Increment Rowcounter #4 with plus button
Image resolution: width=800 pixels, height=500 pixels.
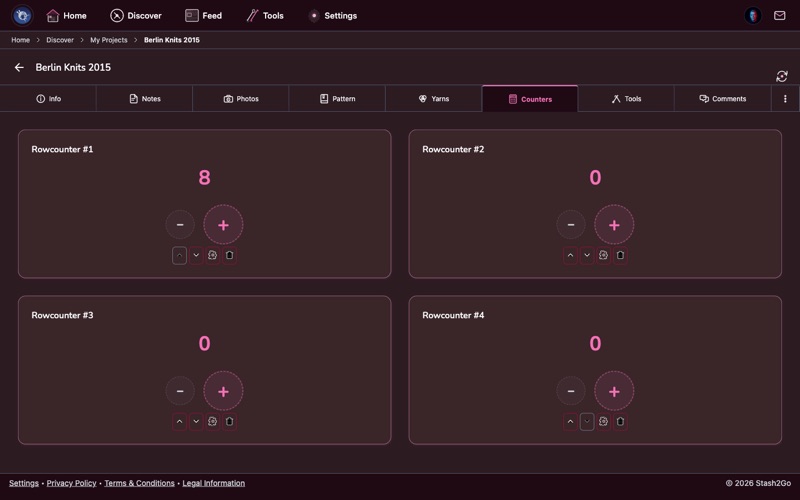pyautogui.click(x=614, y=391)
